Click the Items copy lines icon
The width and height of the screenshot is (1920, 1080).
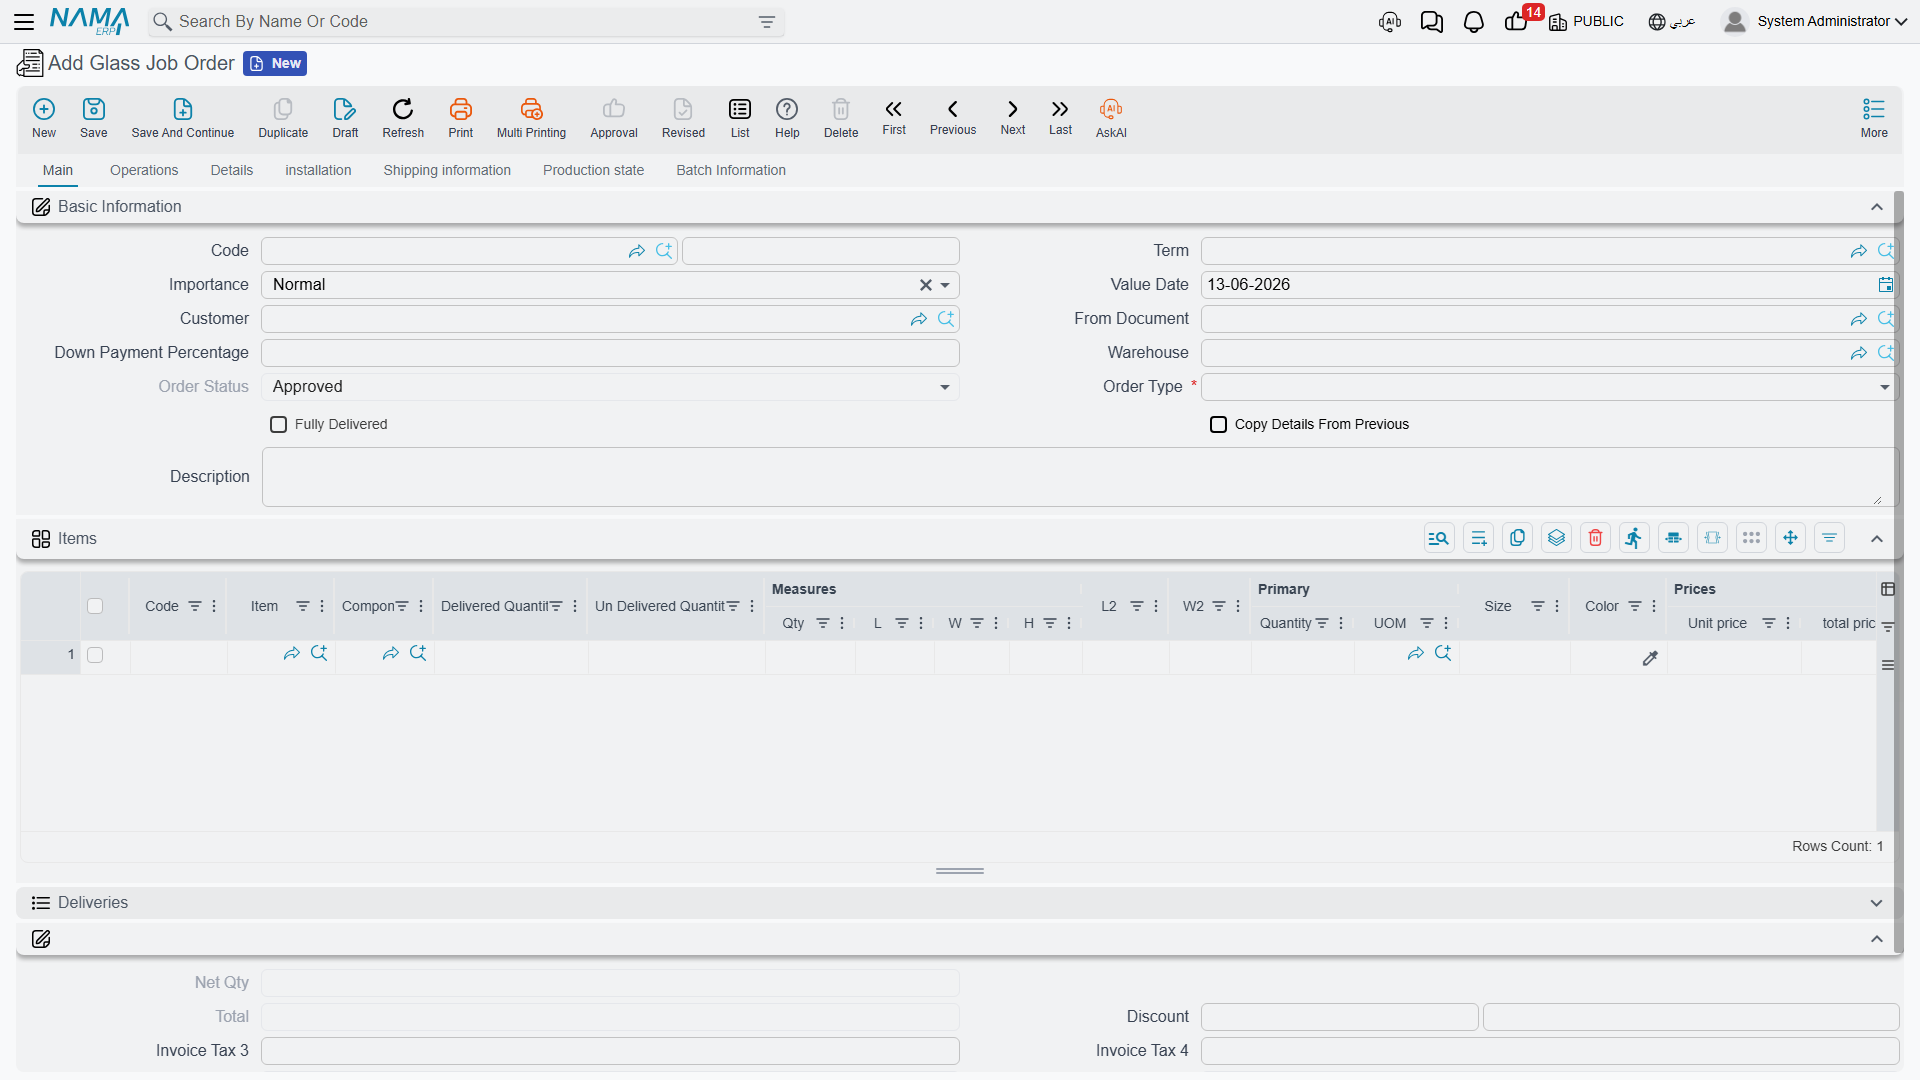[1517, 538]
